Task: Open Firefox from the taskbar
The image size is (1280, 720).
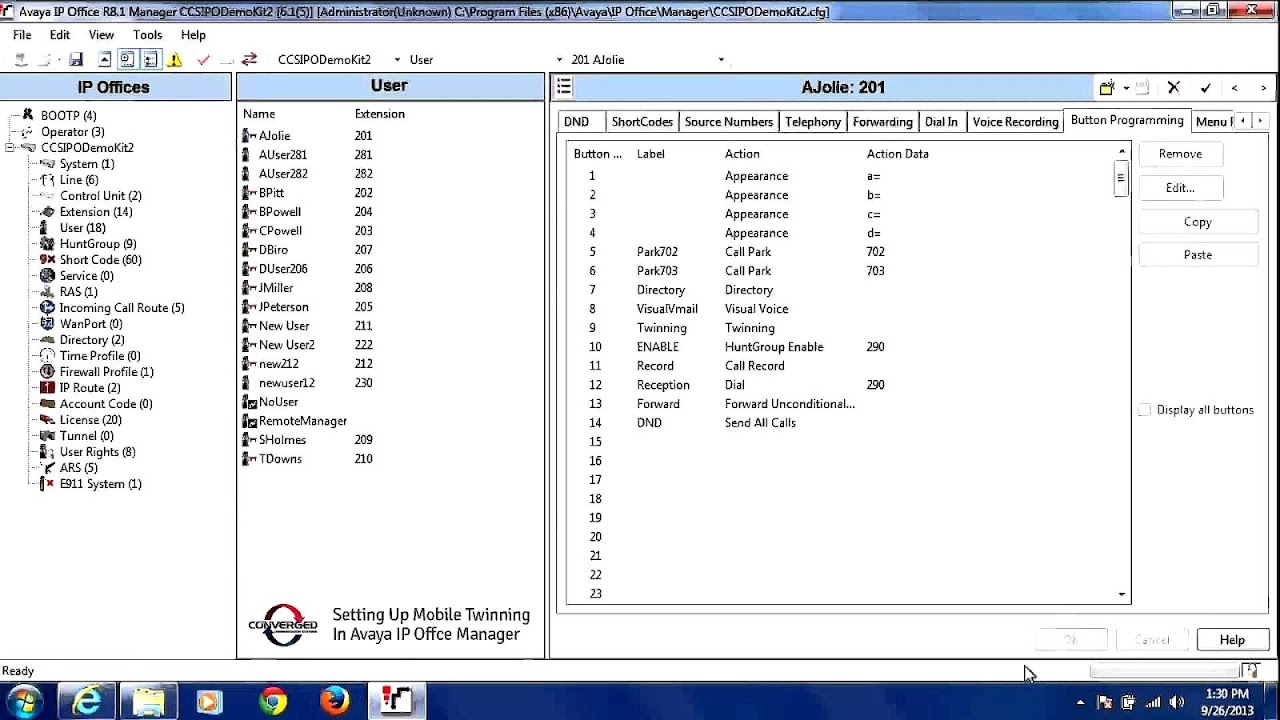Action: point(335,701)
